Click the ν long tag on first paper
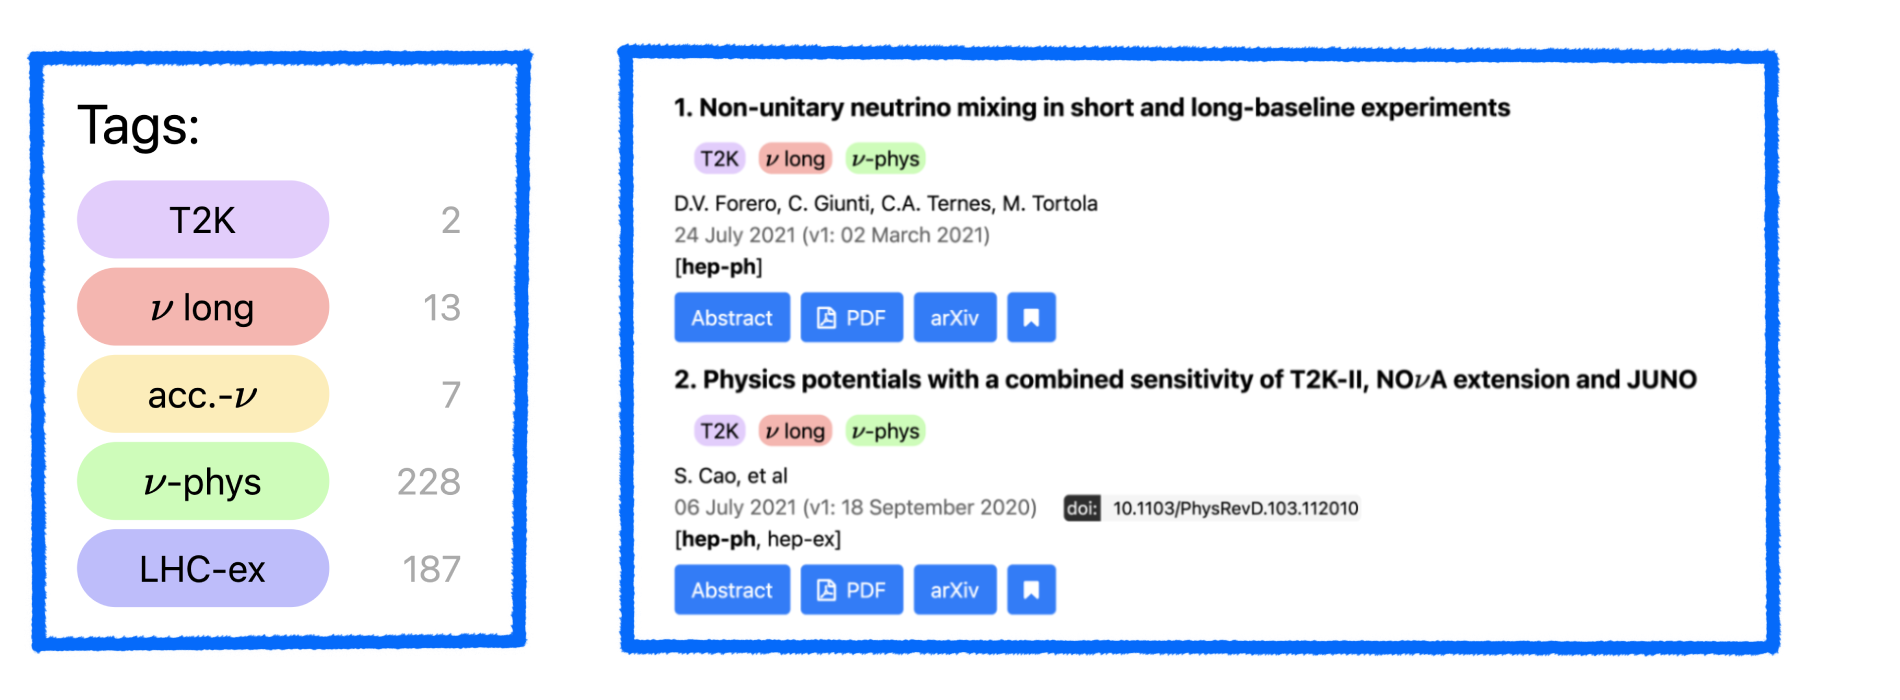The width and height of the screenshot is (1900, 700). 795,159
